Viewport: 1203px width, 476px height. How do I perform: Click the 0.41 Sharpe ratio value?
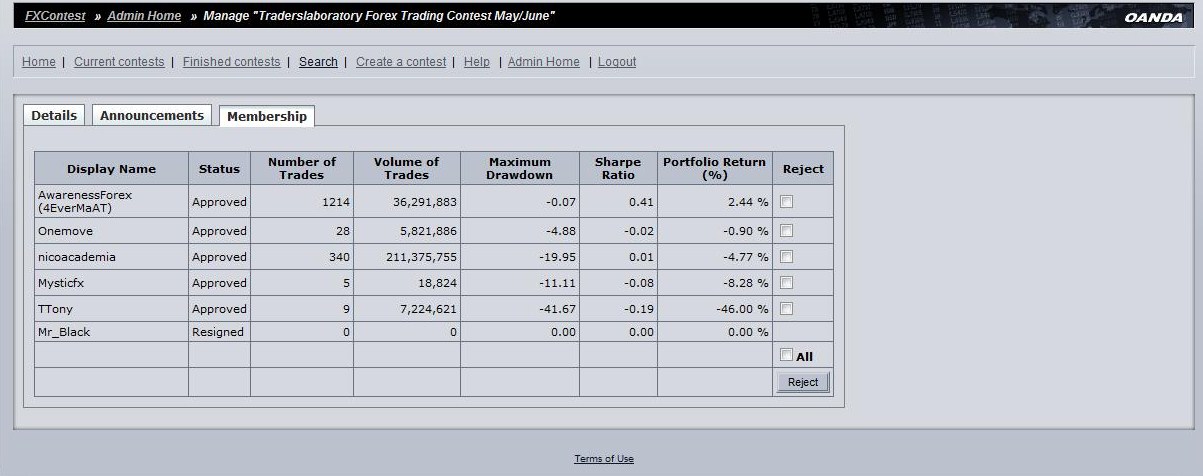[642, 202]
